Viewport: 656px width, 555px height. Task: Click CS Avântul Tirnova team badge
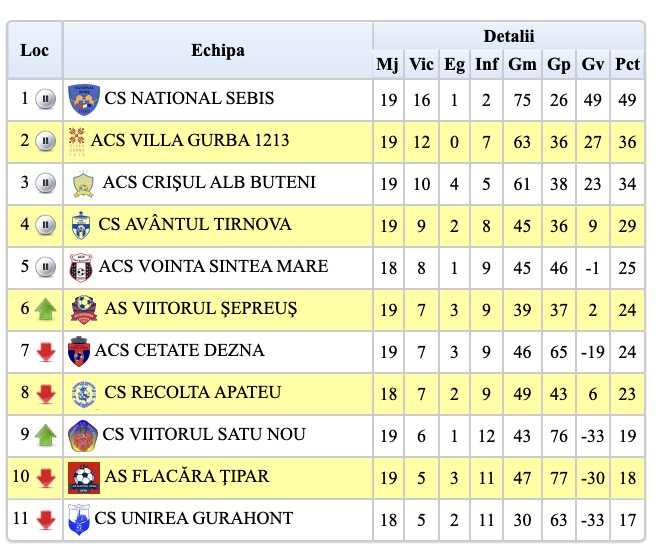[81, 225]
